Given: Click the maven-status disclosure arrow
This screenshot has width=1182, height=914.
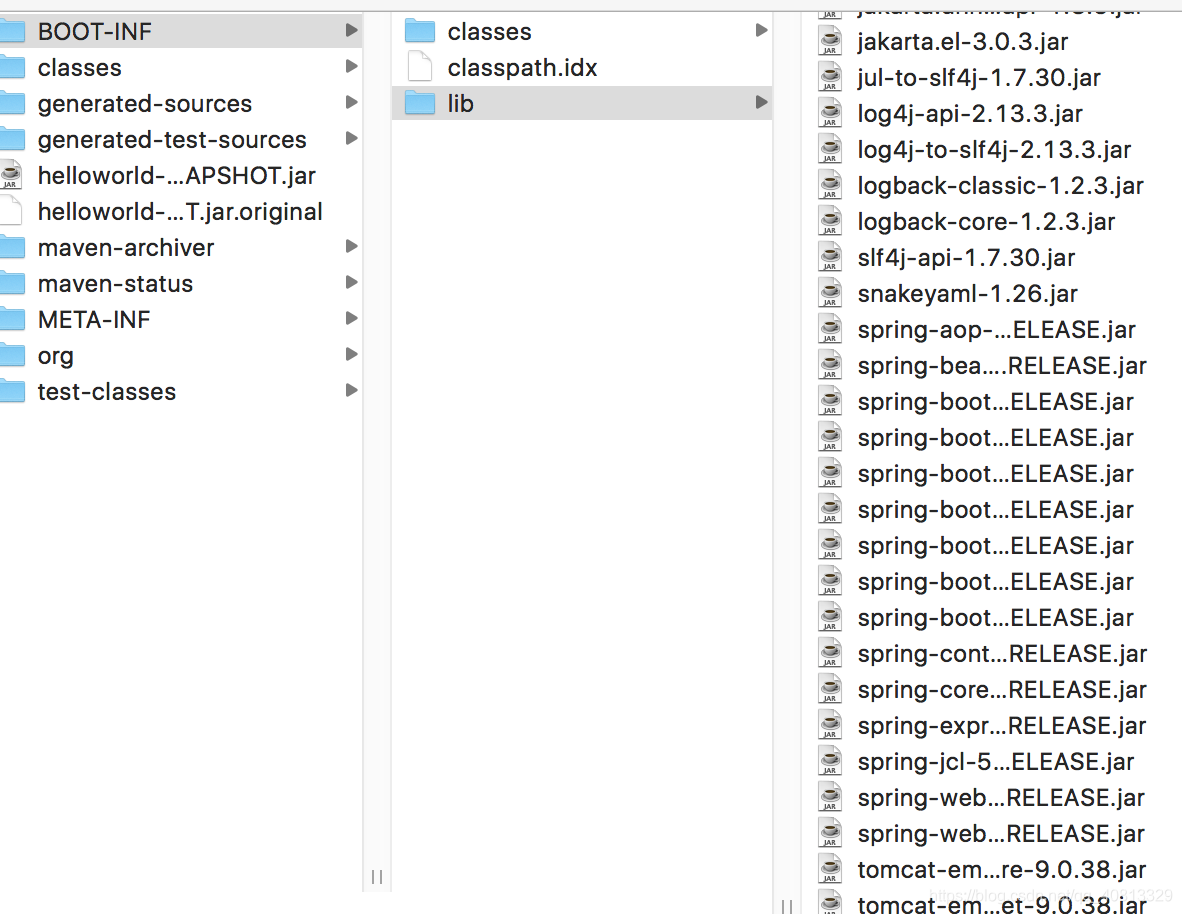Looking at the screenshot, I should click(351, 282).
